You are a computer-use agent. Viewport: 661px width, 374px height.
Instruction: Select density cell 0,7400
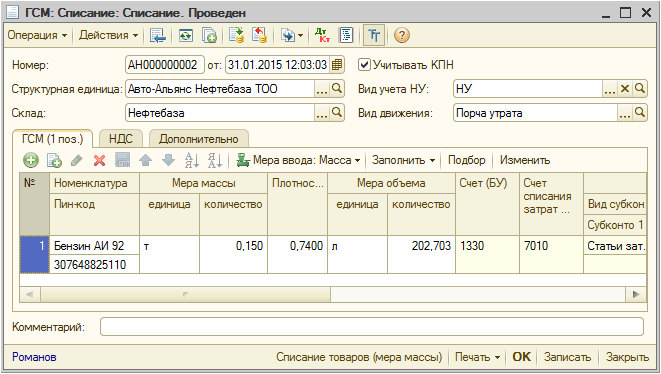point(298,254)
